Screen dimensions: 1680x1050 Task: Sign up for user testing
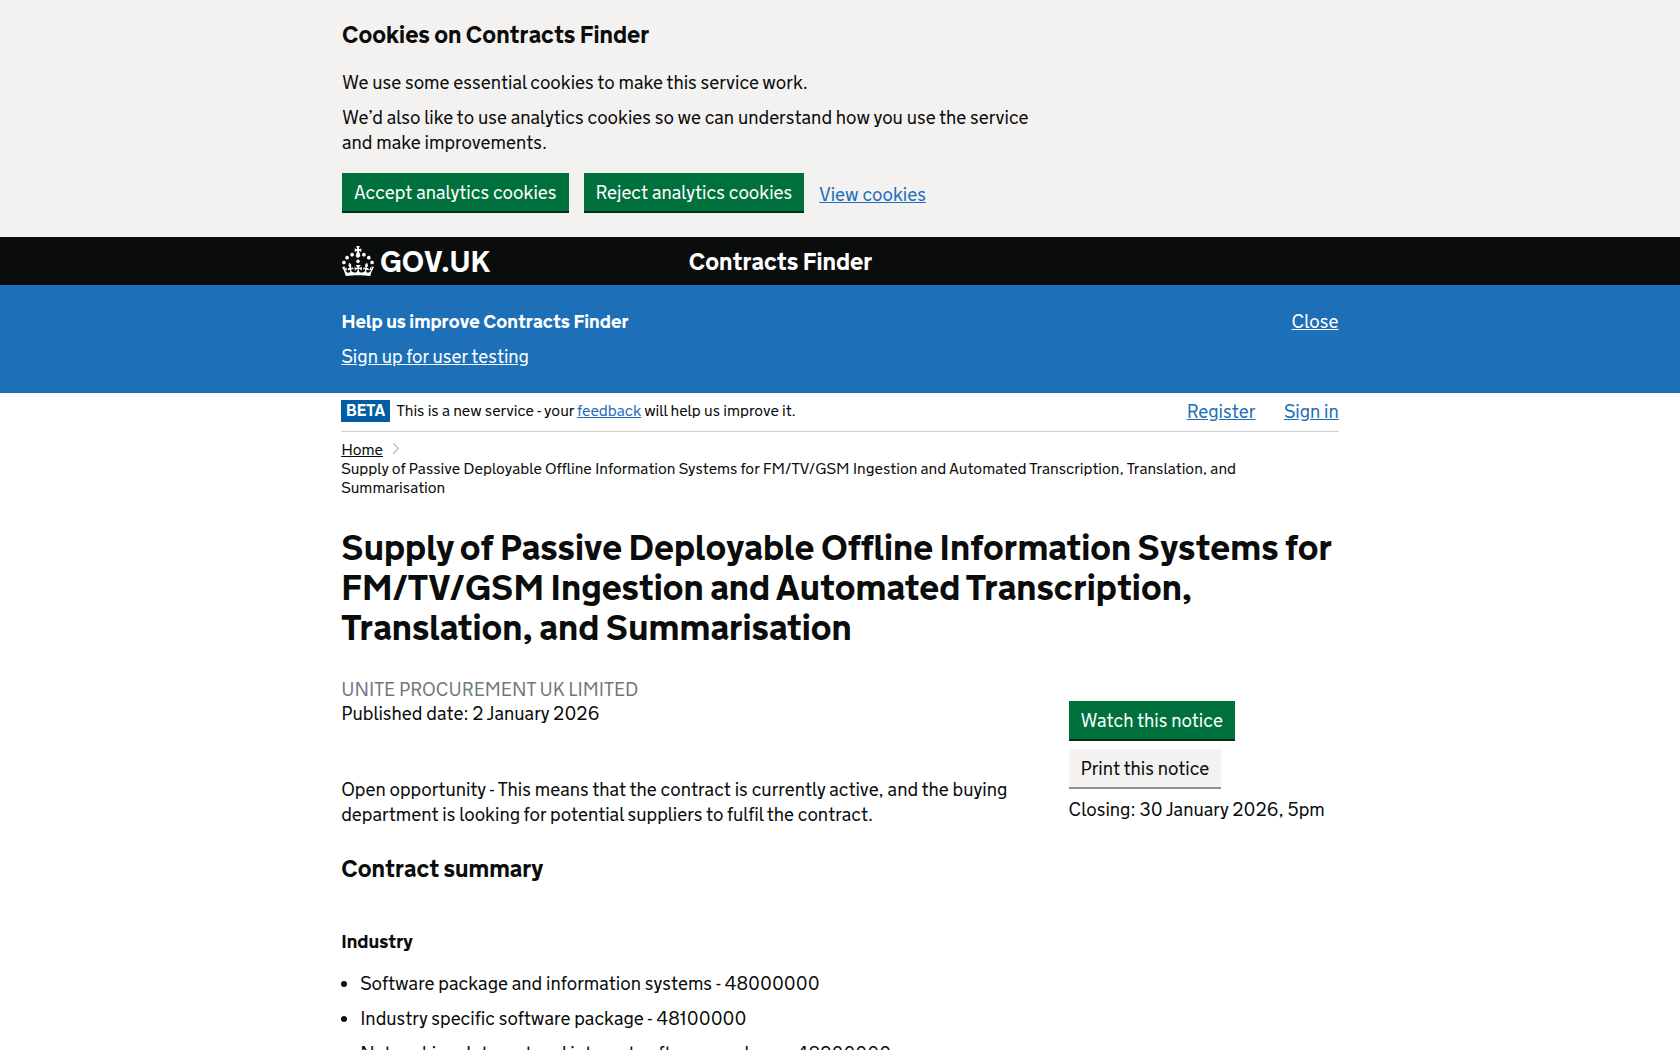click(x=435, y=357)
